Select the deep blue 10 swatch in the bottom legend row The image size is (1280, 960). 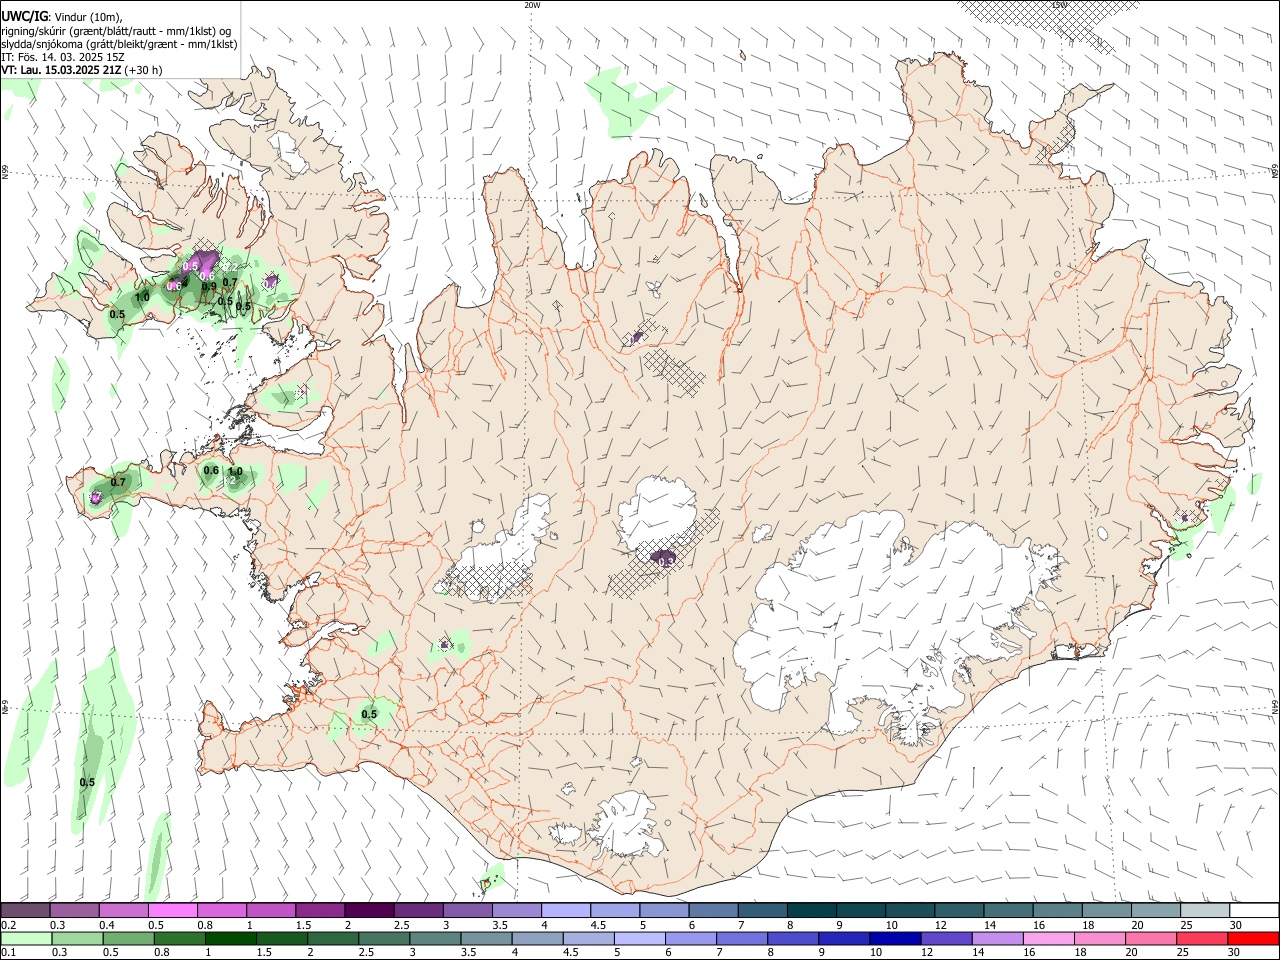click(x=895, y=938)
